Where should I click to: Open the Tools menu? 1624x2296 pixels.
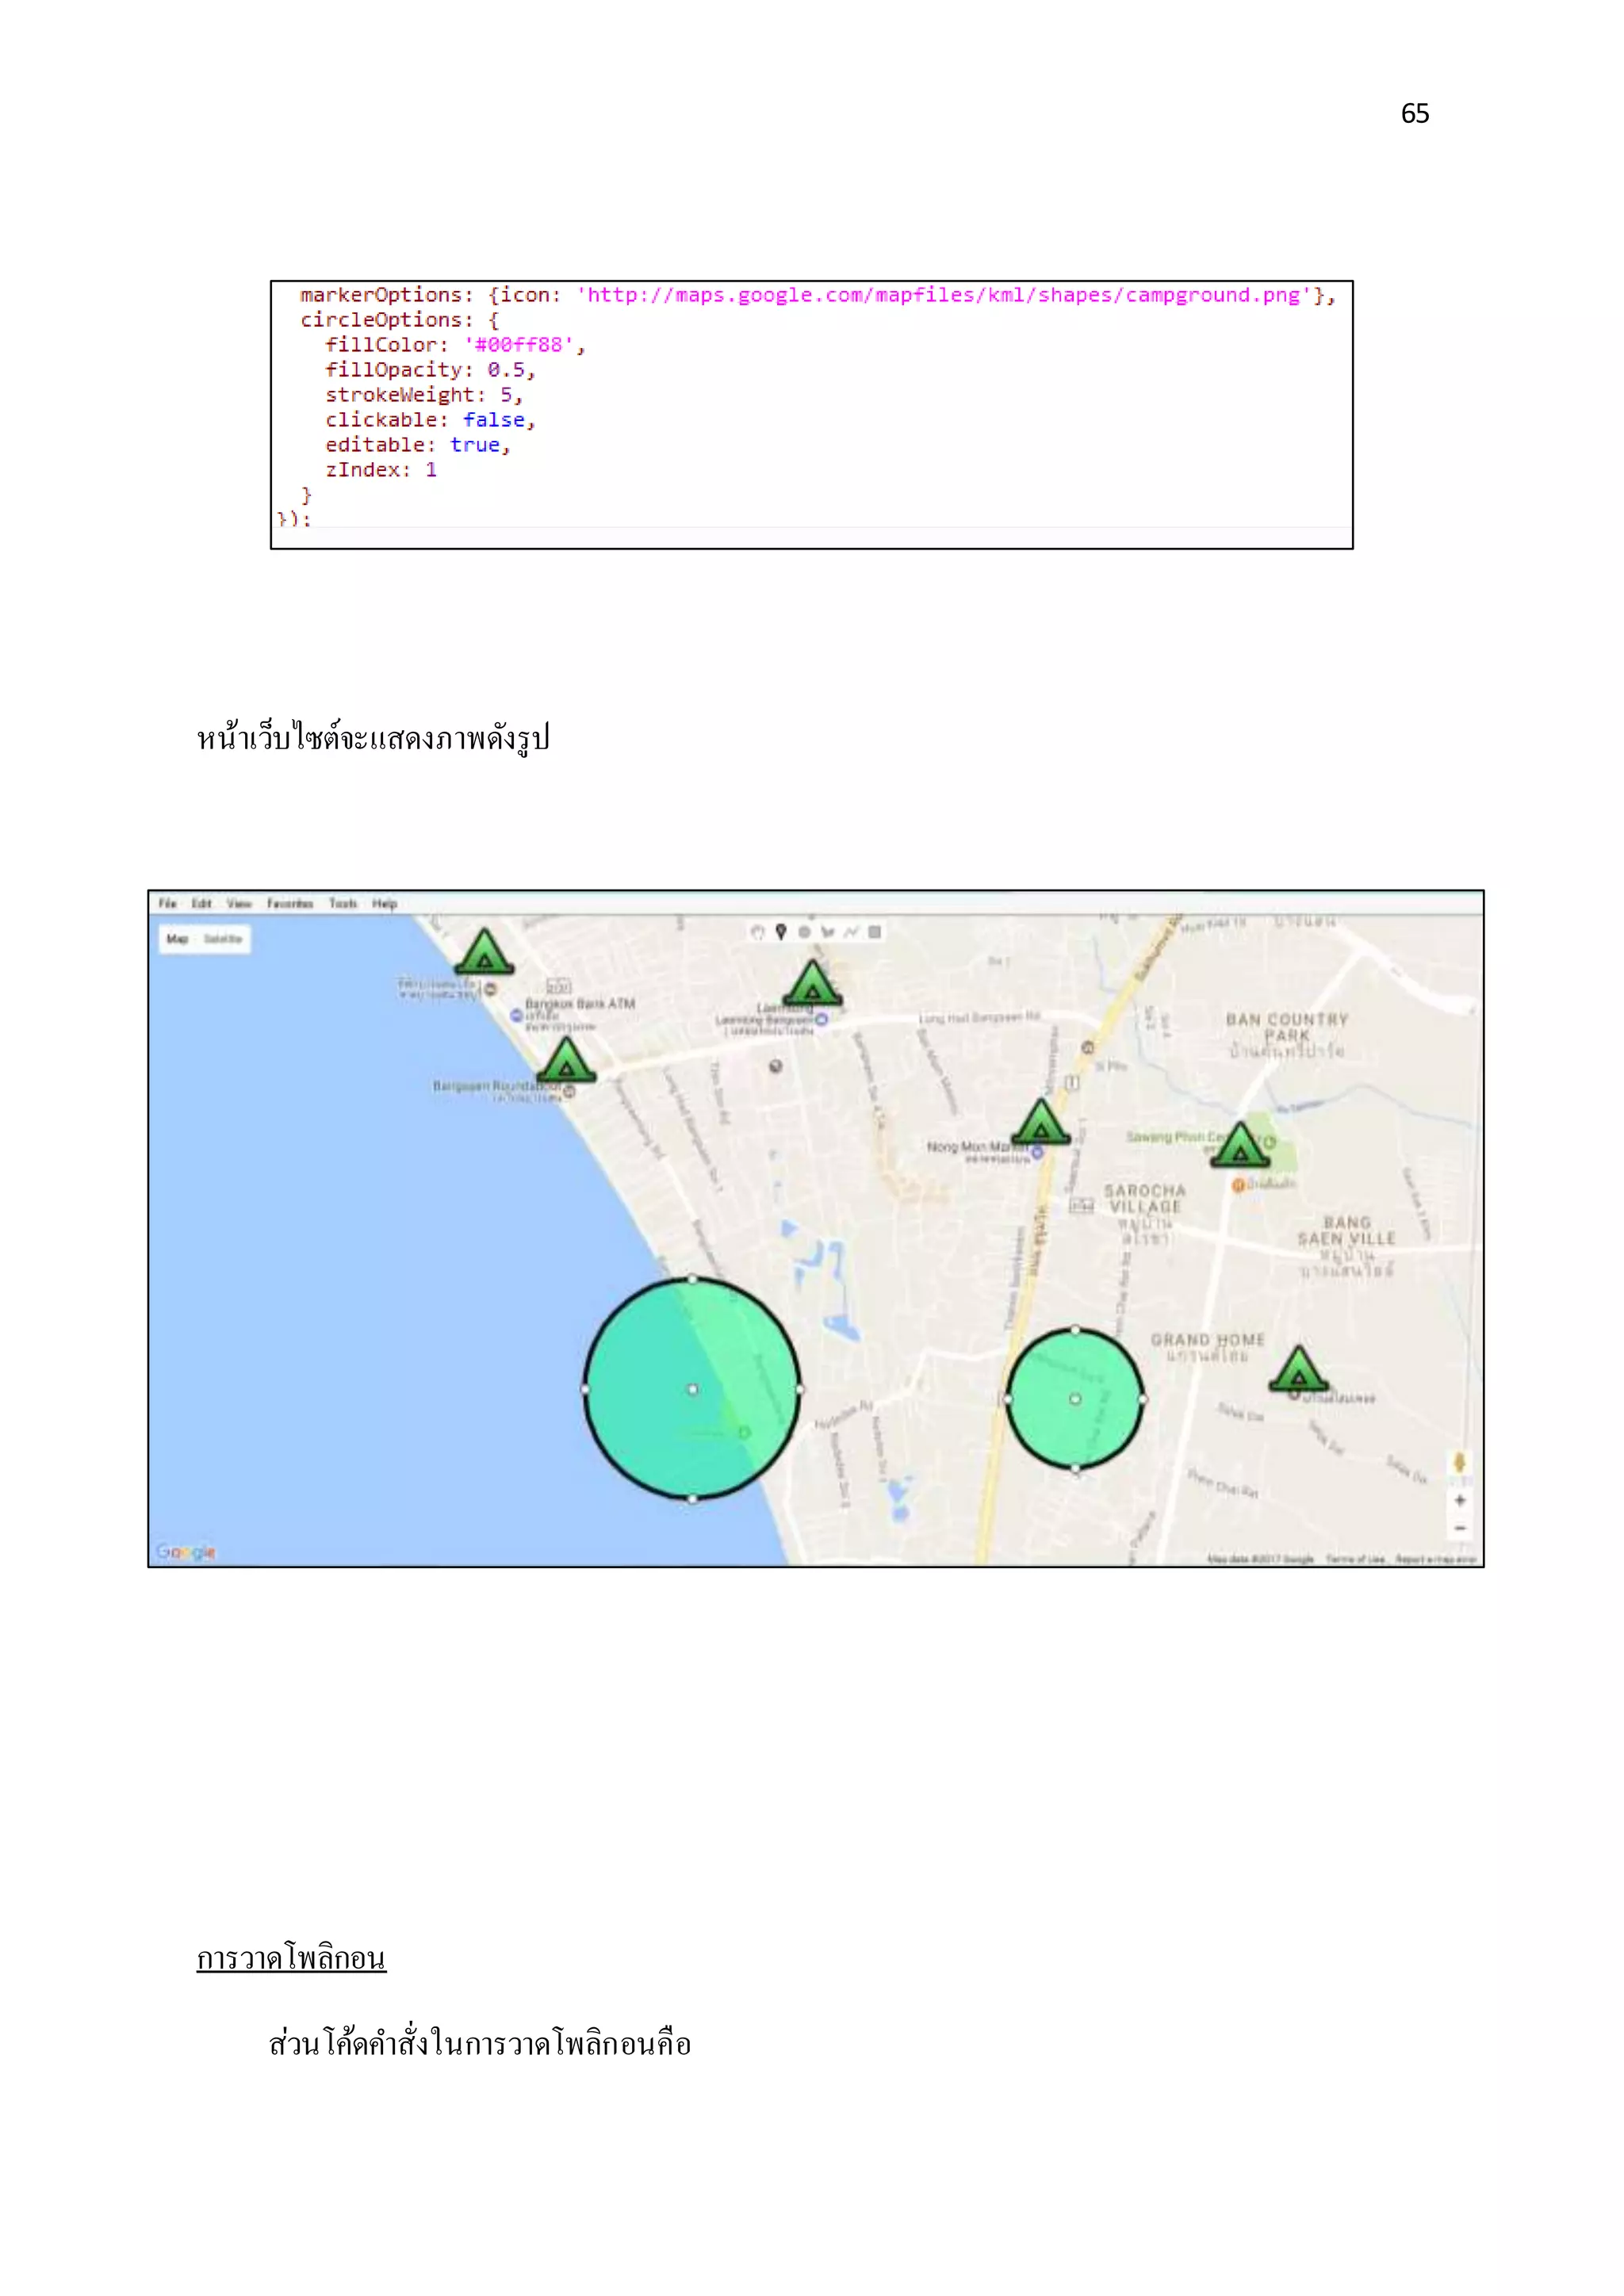[x=343, y=903]
